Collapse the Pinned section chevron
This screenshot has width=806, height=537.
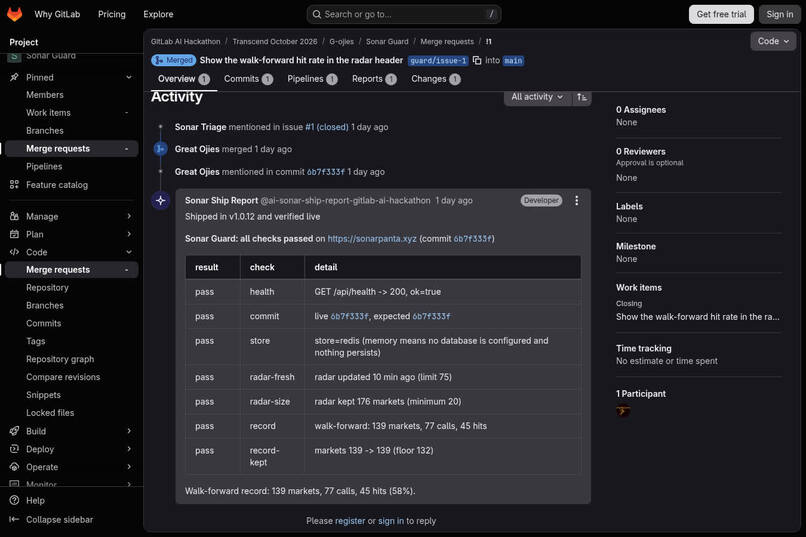pos(129,77)
